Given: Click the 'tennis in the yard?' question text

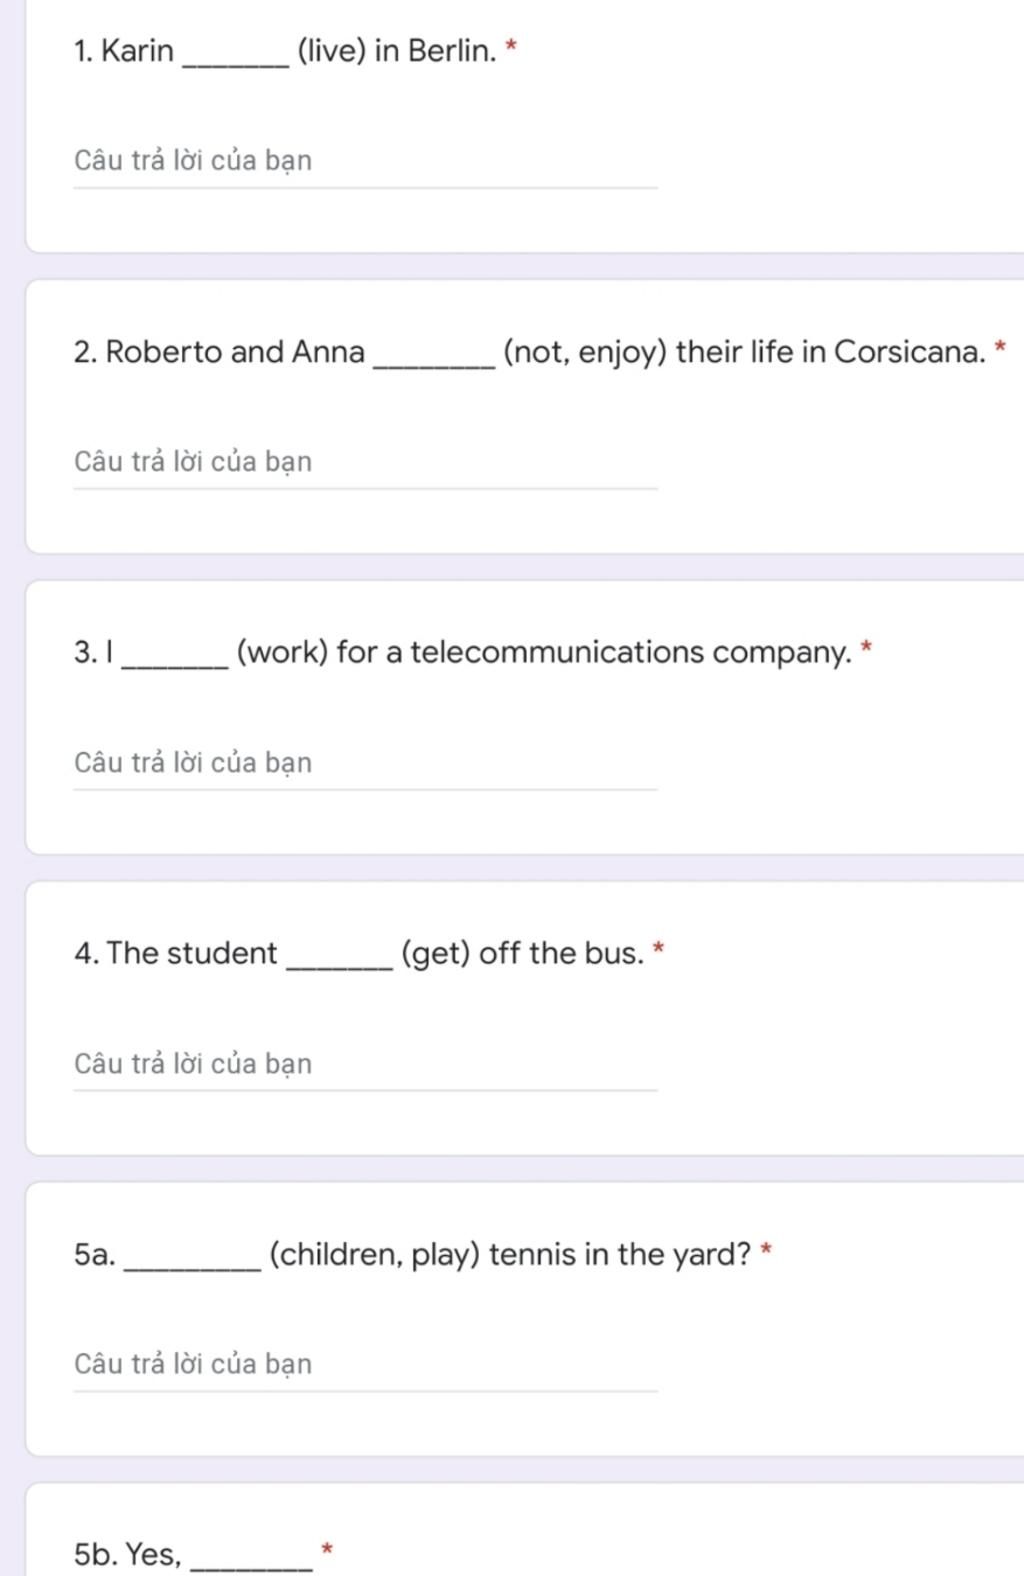Looking at the screenshot, I should (620, 1254).
